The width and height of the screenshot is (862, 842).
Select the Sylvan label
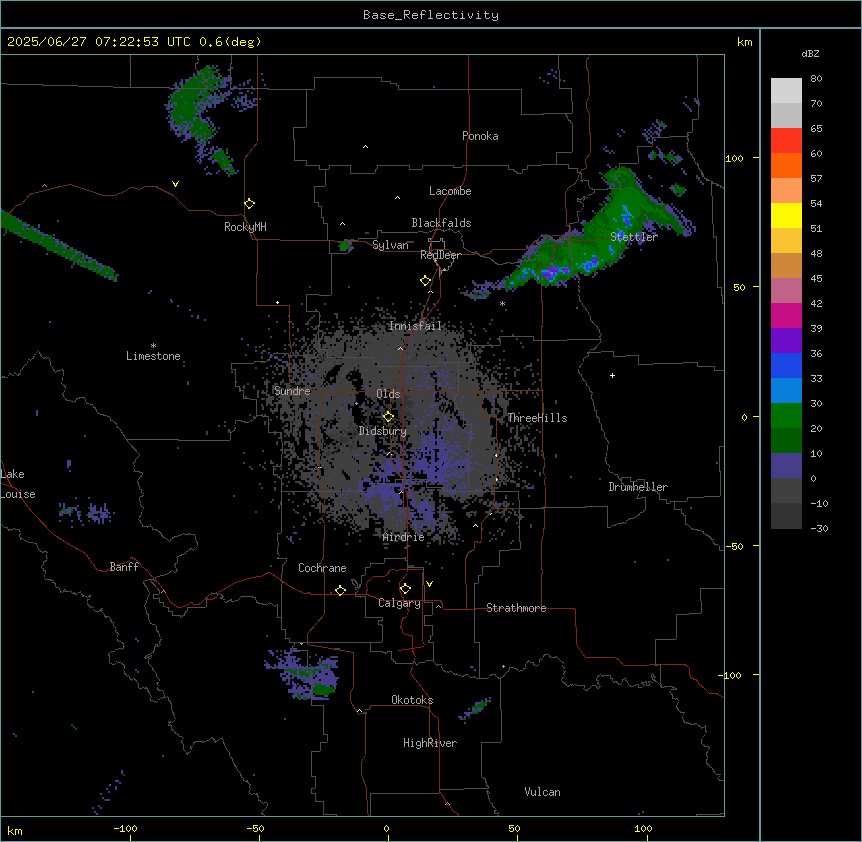click(390, 245)
